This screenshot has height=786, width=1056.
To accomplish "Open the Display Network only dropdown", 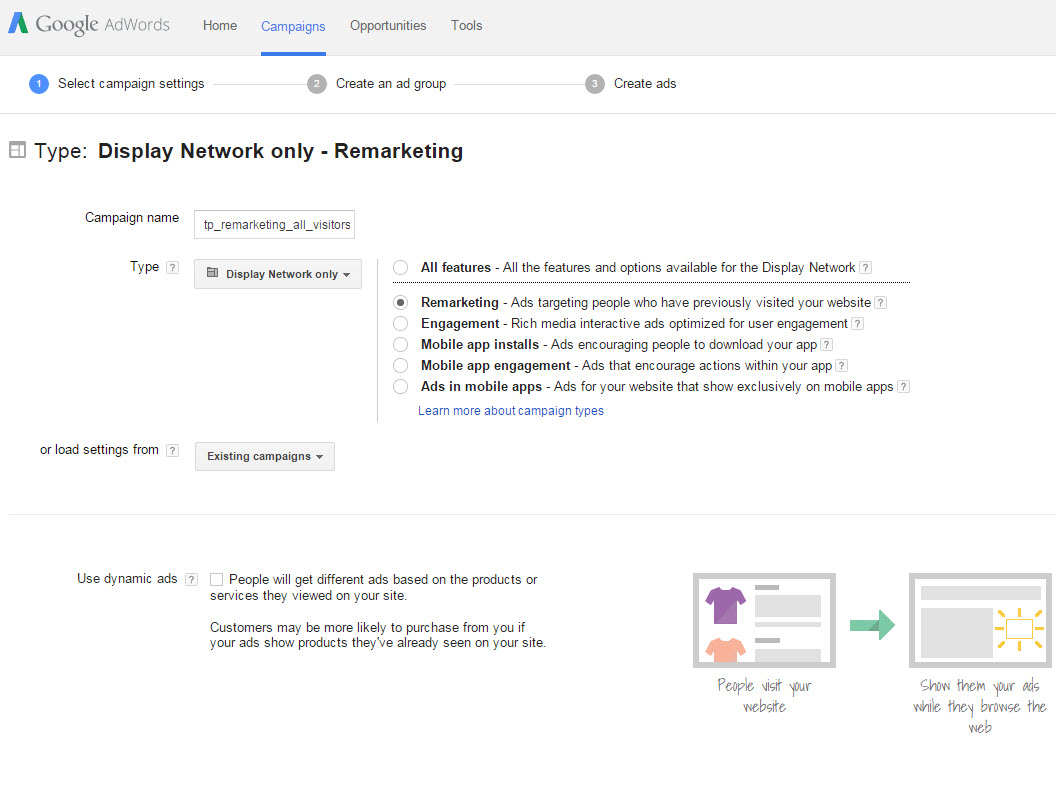I will coord(277,273).
